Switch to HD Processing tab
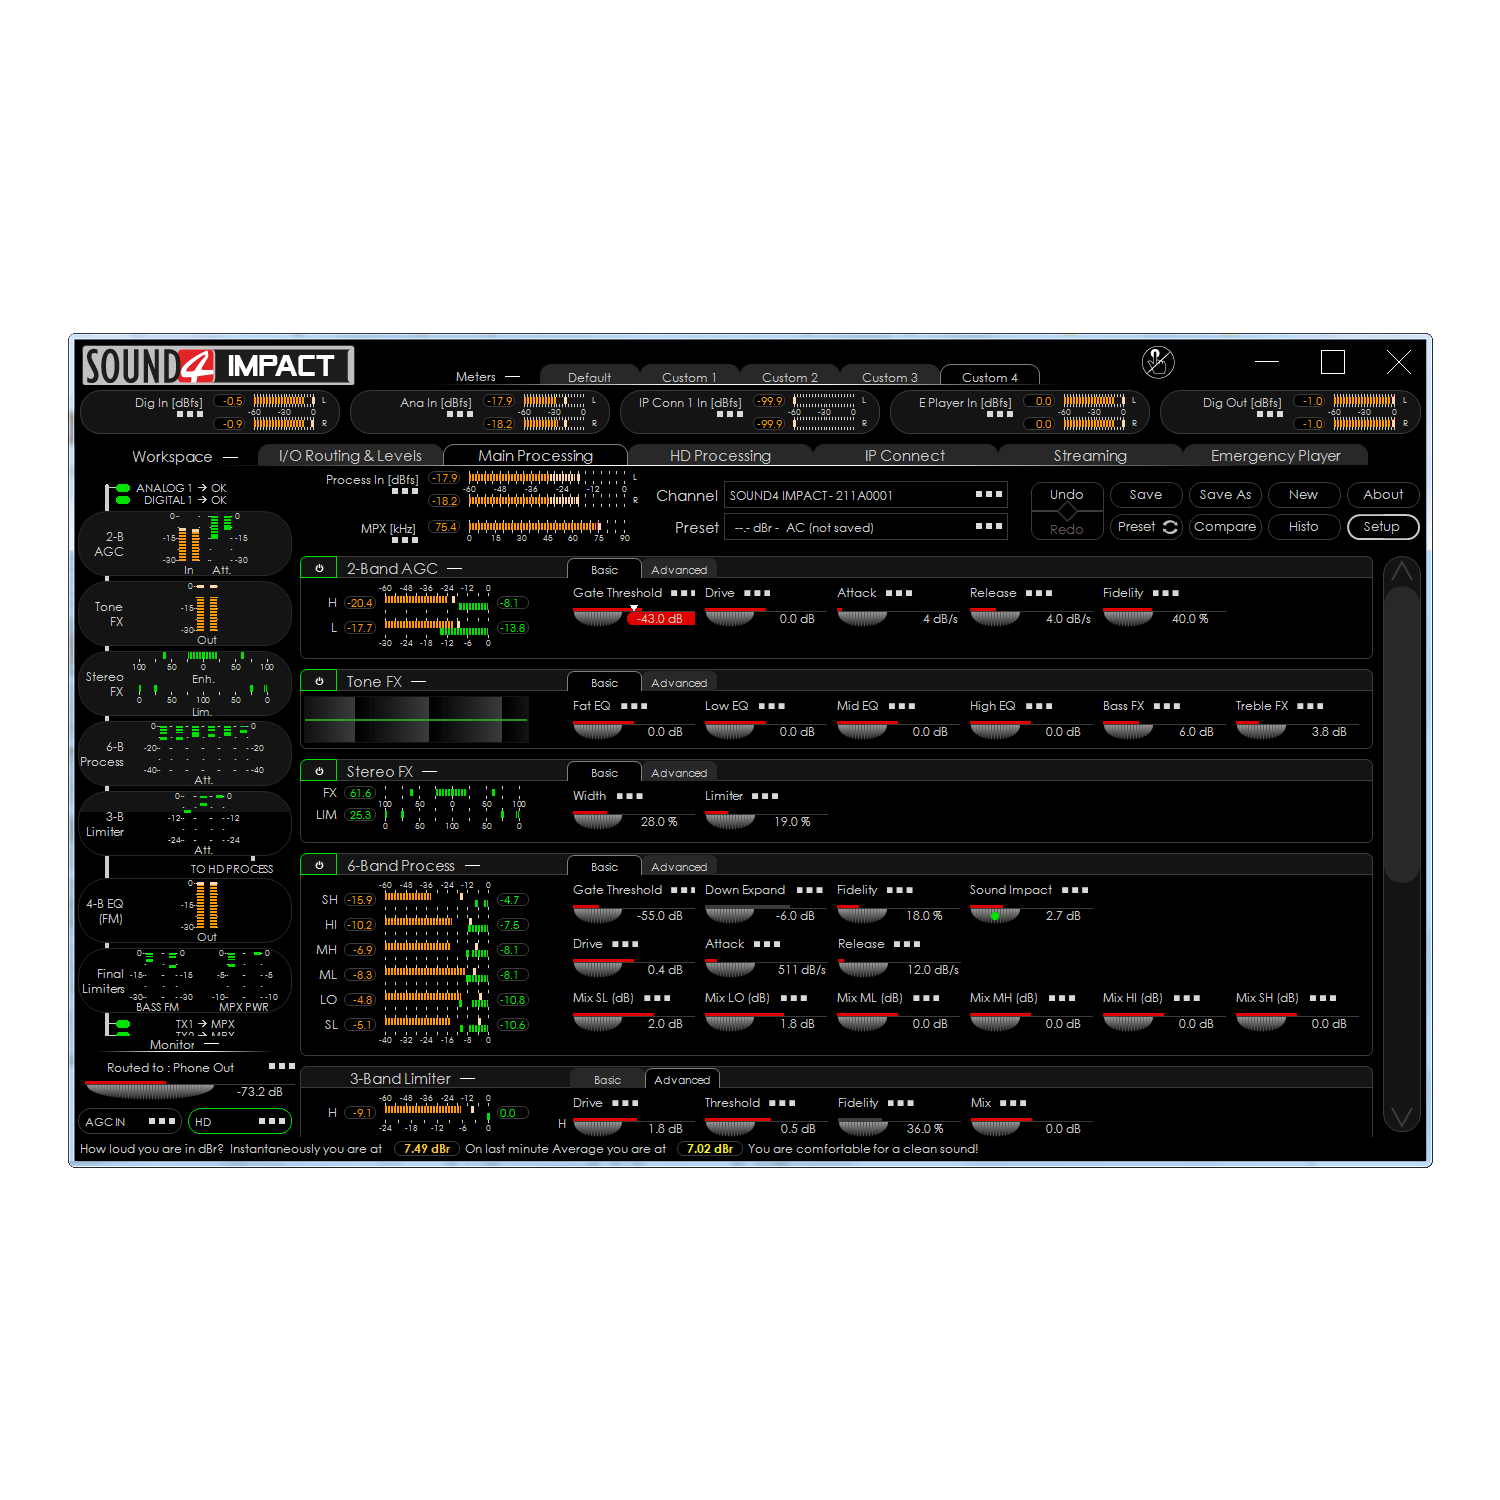 tap(720, 456)
